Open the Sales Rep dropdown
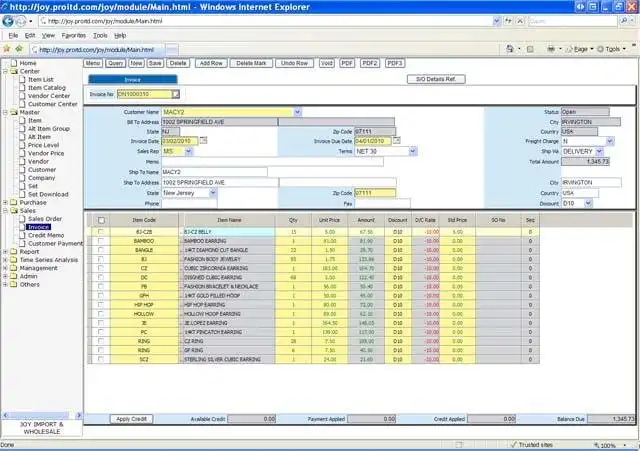This screenshot has width=640, height=451. pyautogui.click(x=188, y=151)
